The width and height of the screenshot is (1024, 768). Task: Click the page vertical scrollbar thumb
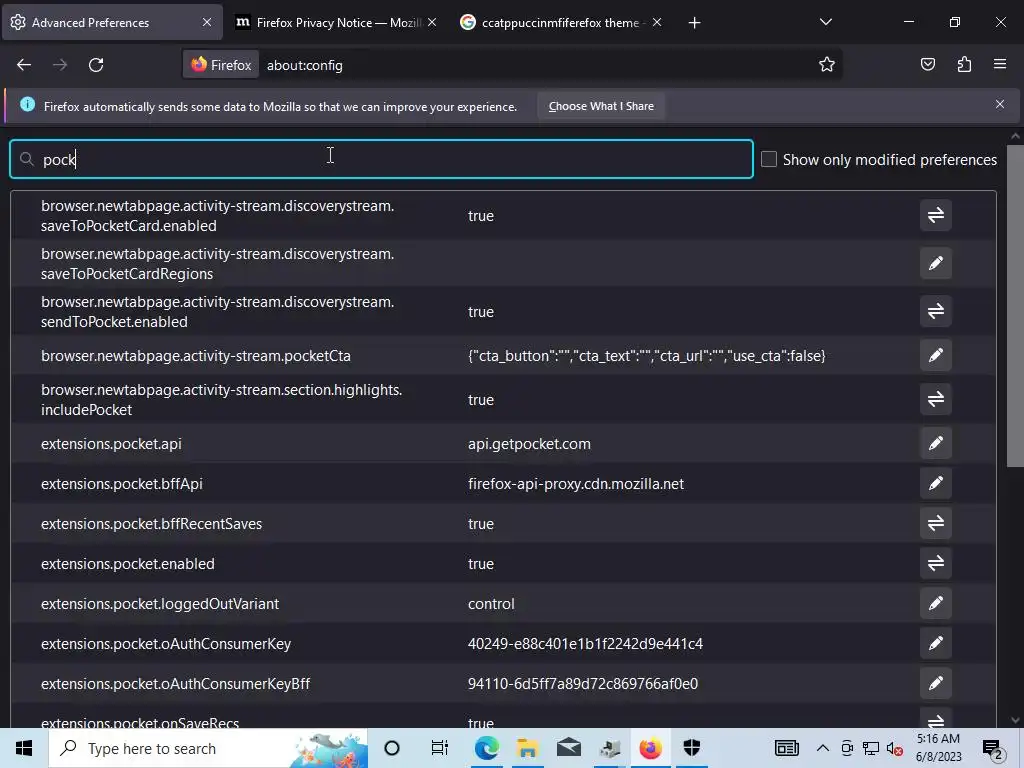point(1015,306)
